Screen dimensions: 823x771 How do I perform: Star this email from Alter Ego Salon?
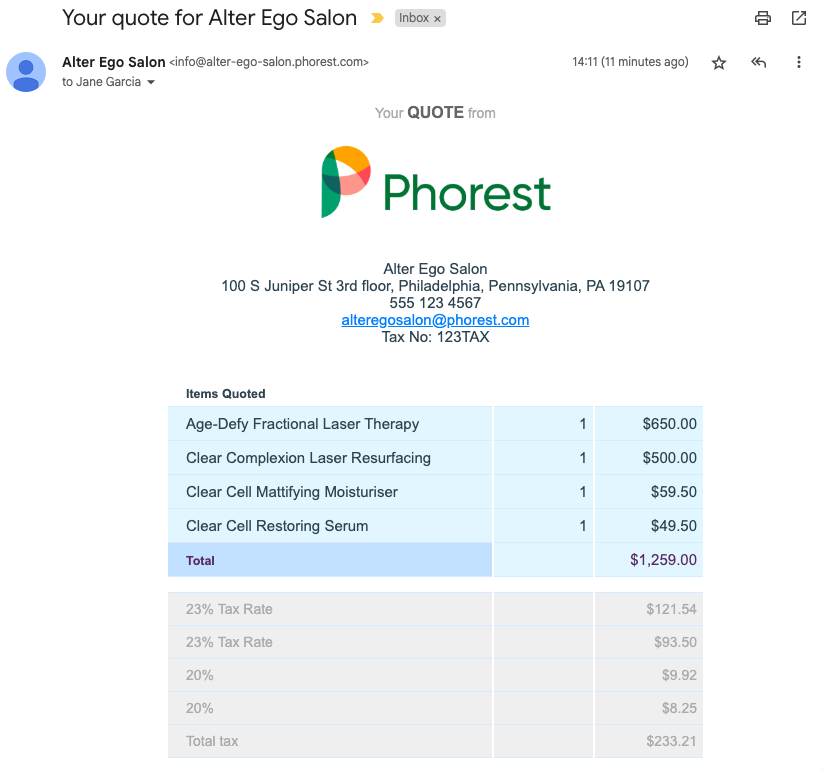click(719, 63)
